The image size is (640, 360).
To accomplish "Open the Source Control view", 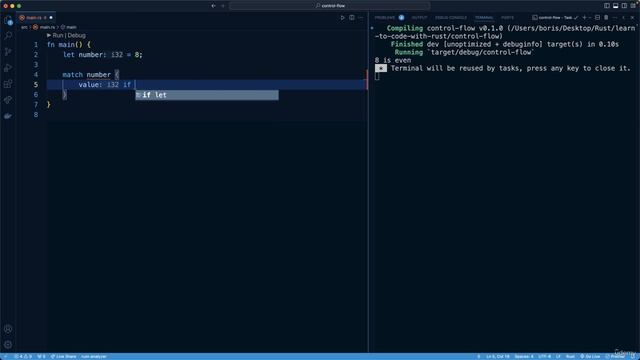I will 8,52.
